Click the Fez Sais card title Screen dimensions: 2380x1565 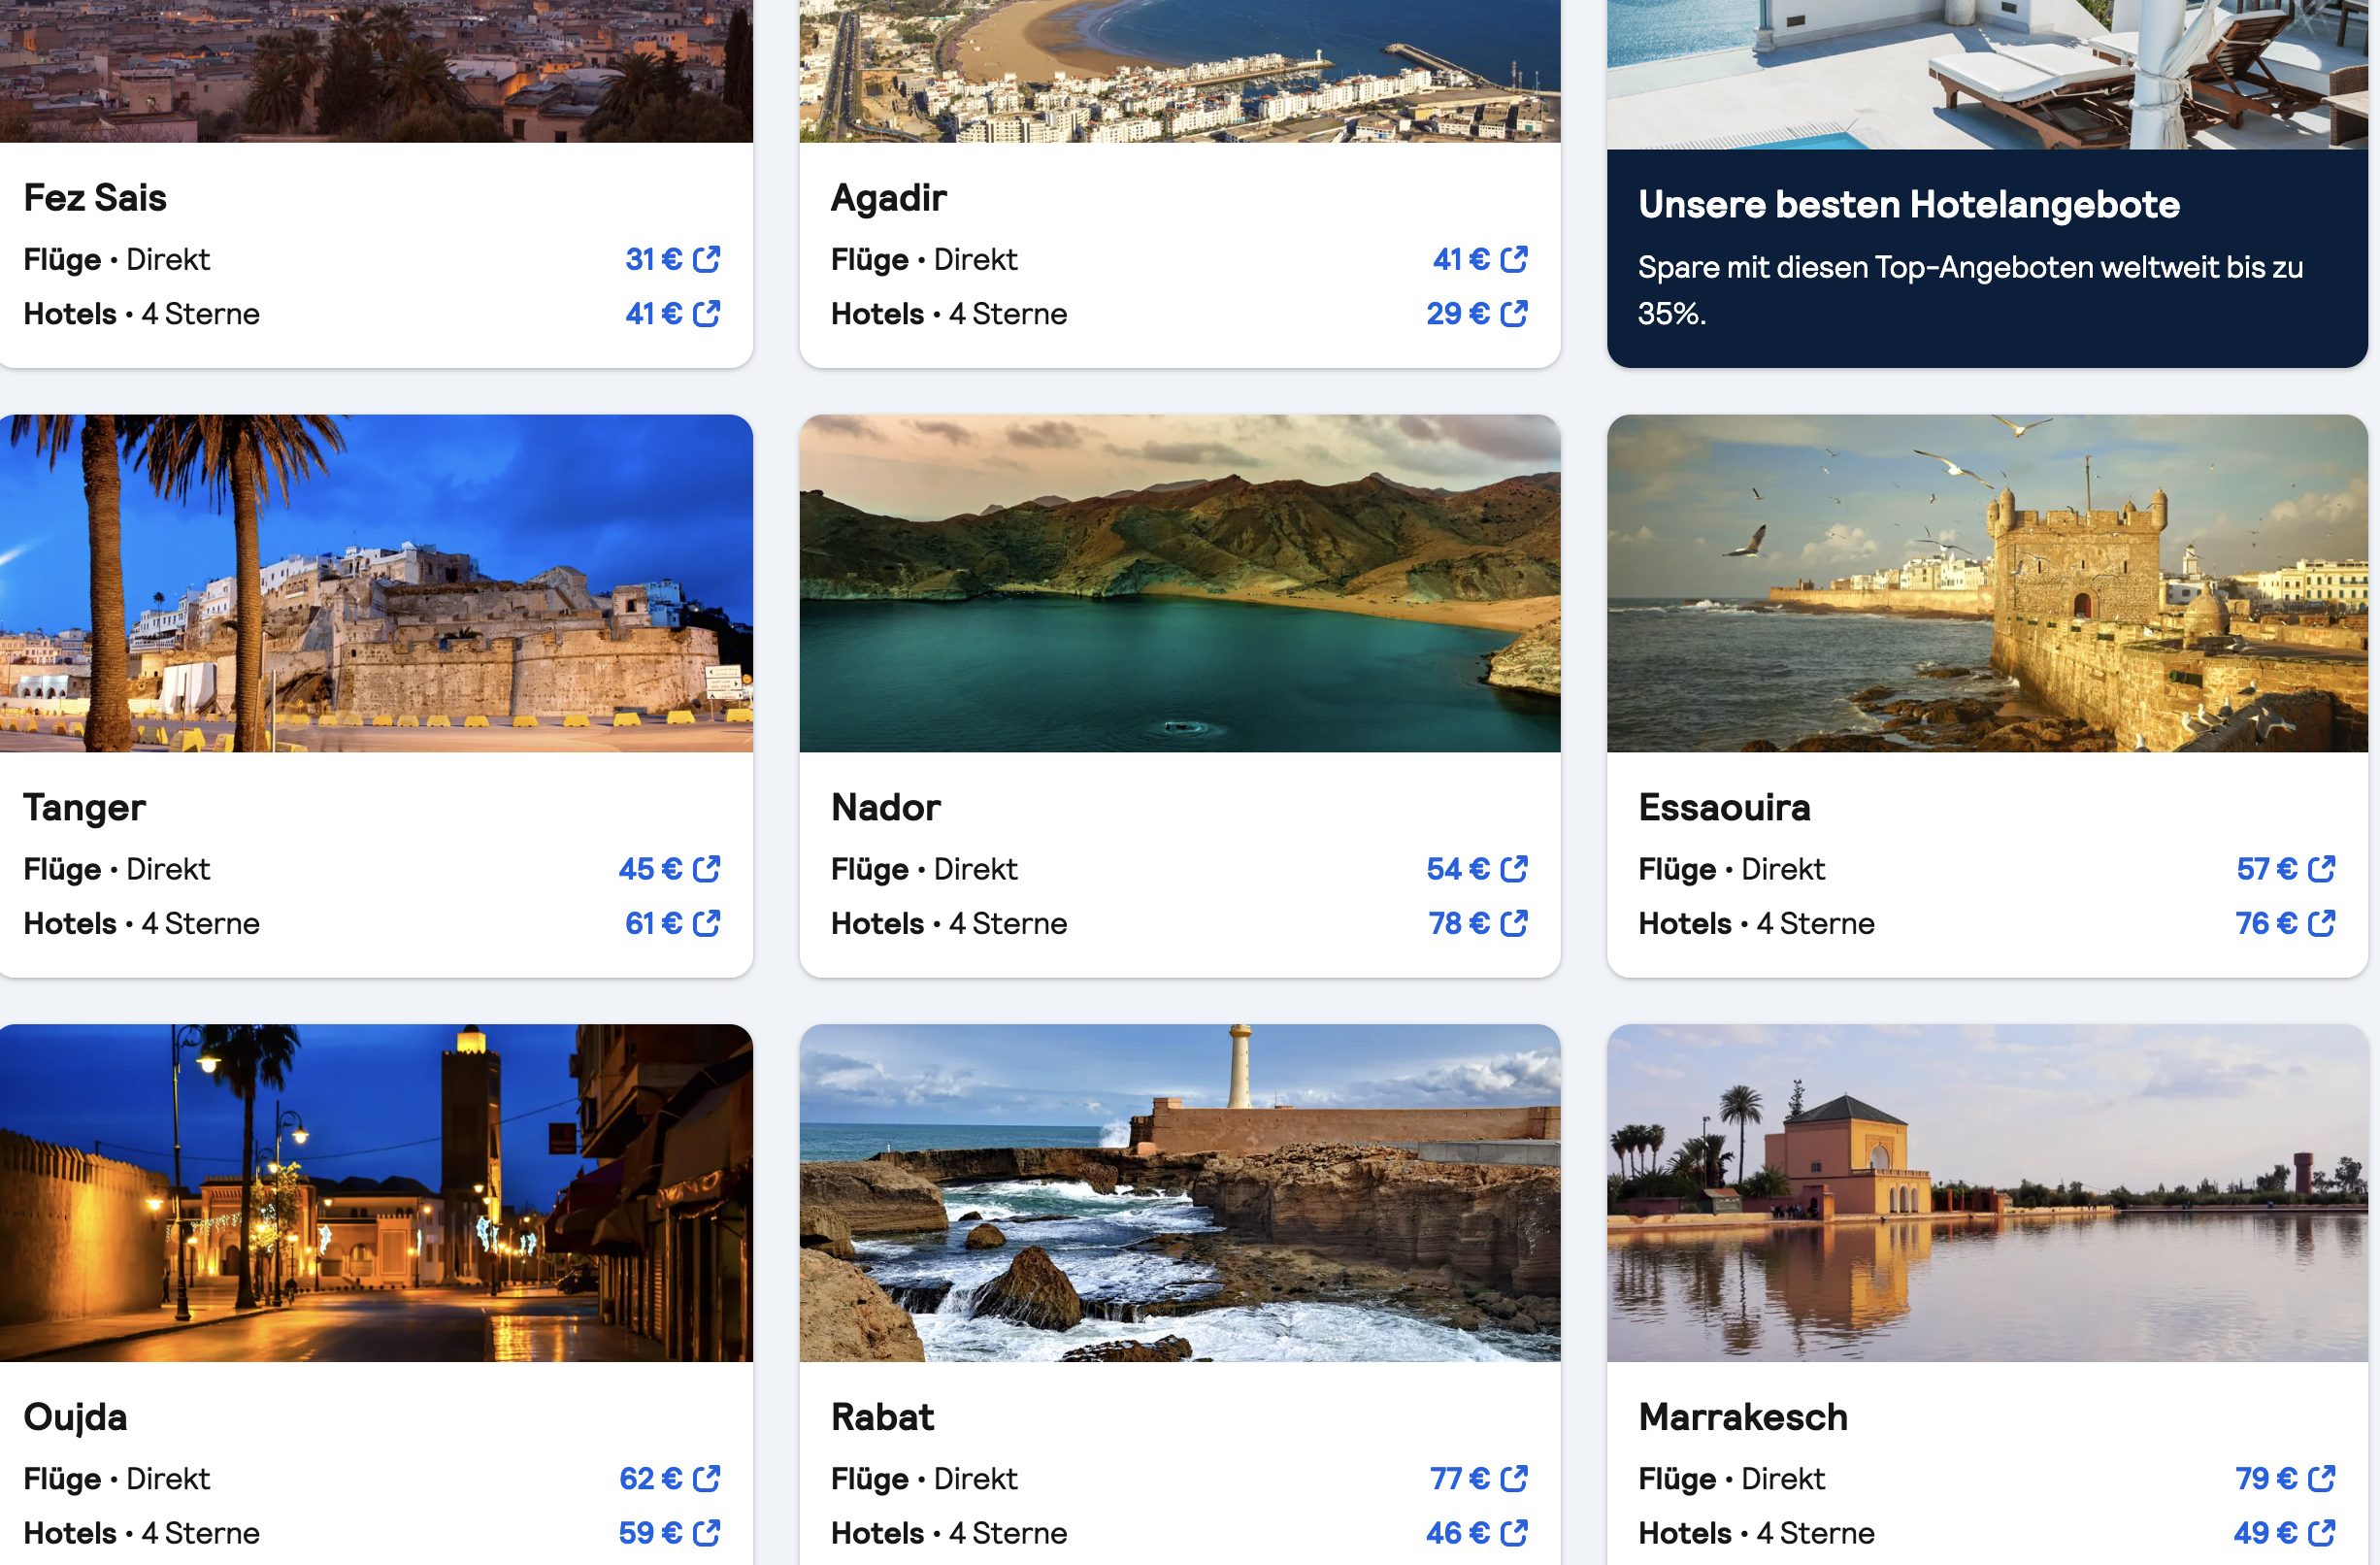click(x=95, y=198)
